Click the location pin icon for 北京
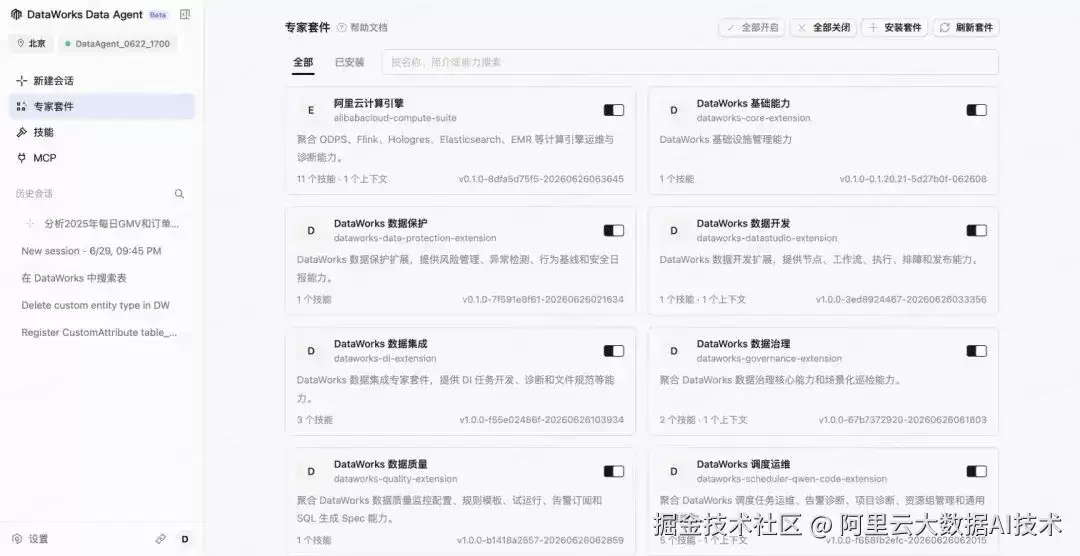The width and height of the screenshot is (1080, 556). [x=21, y=43]
